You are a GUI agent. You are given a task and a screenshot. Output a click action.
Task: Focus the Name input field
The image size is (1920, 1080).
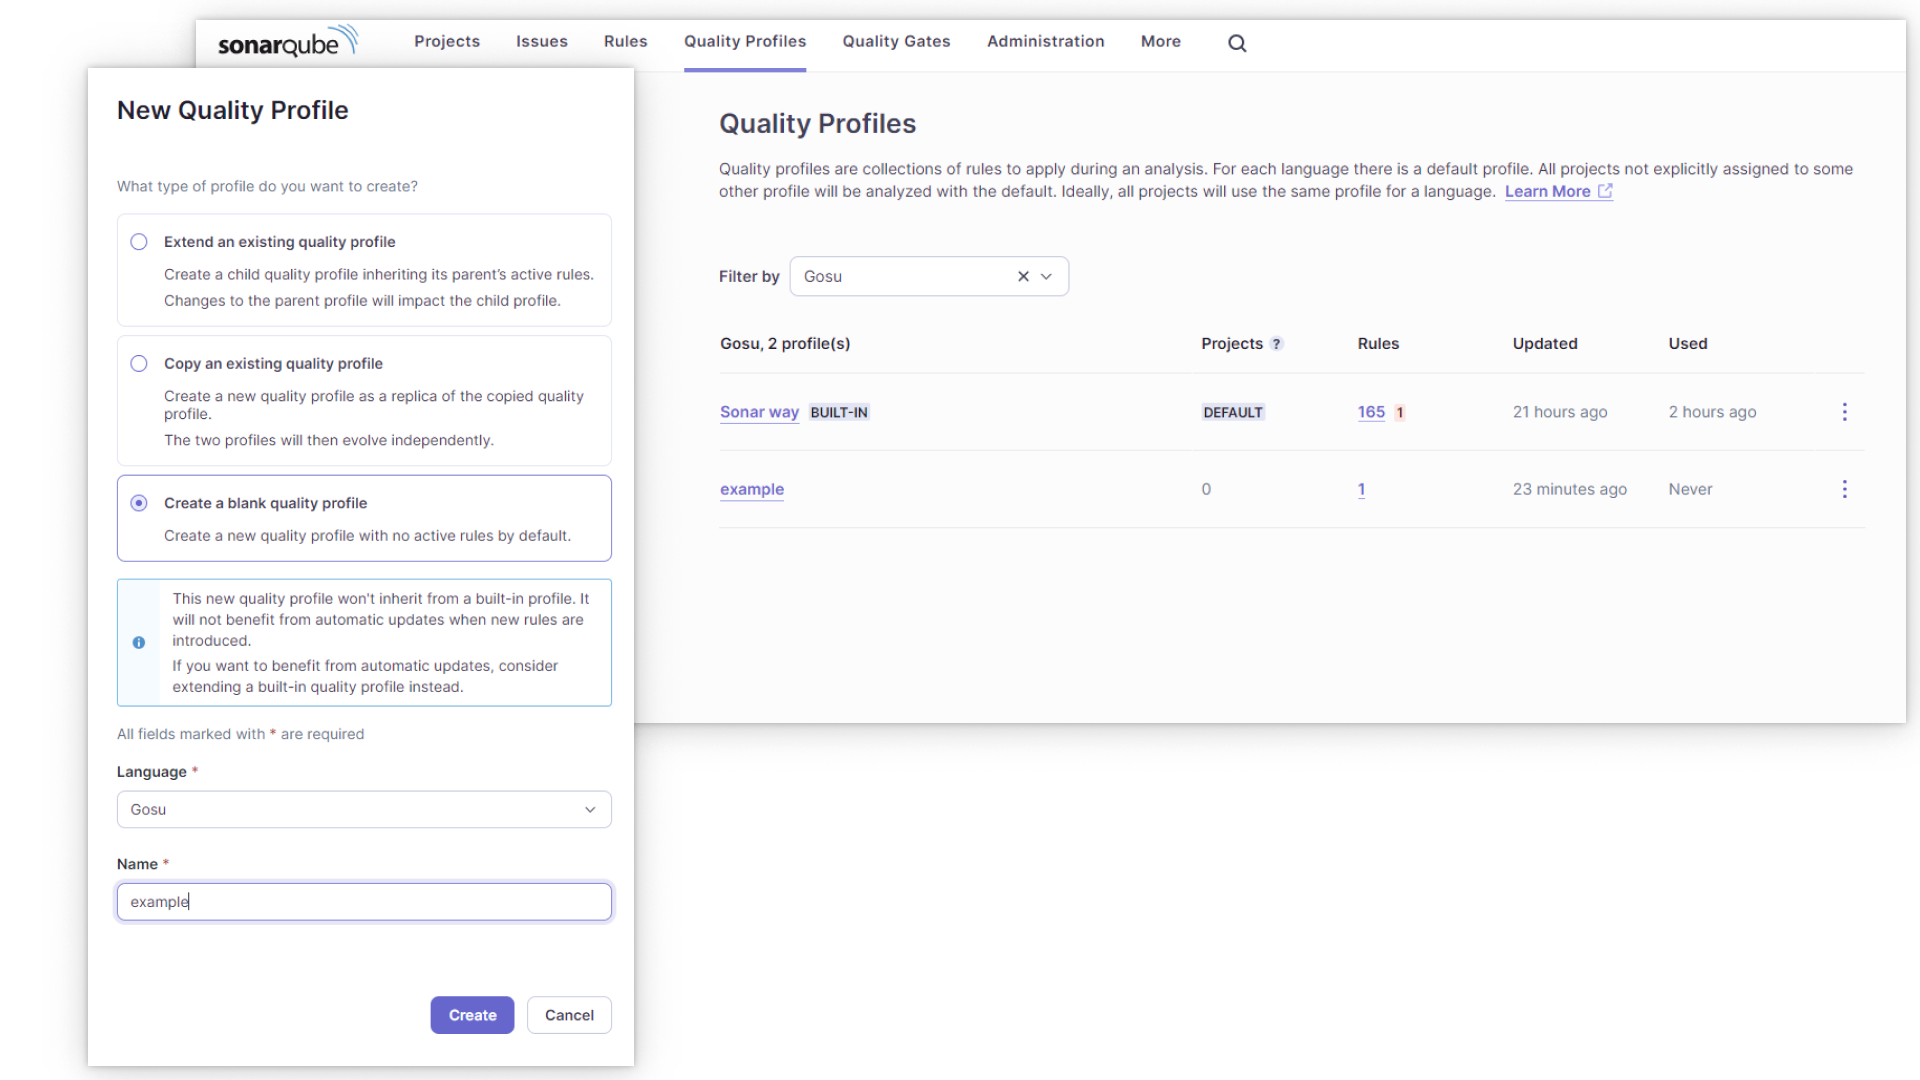pos(364,902)
